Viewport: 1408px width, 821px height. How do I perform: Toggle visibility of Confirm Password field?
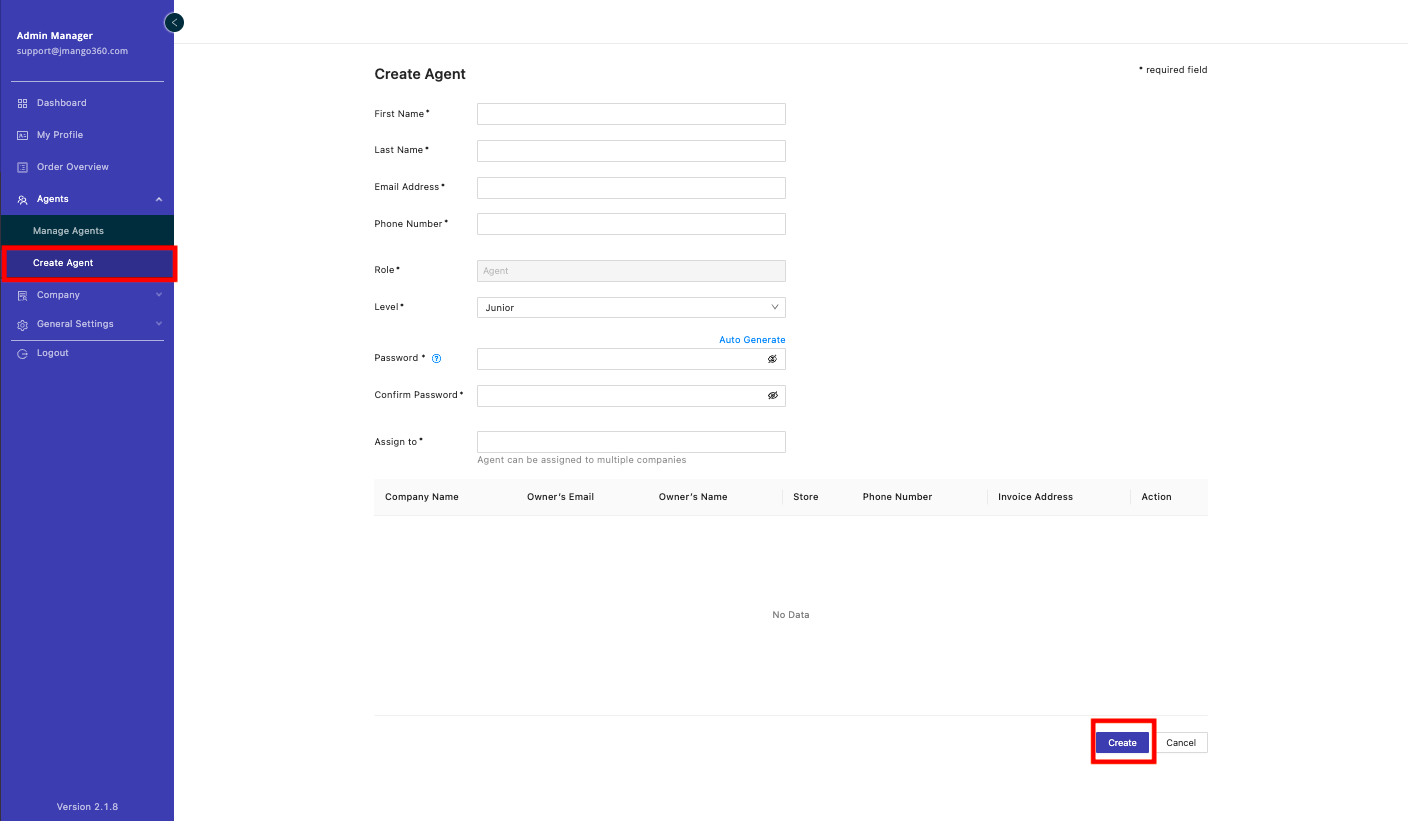(x=772, y=396)
